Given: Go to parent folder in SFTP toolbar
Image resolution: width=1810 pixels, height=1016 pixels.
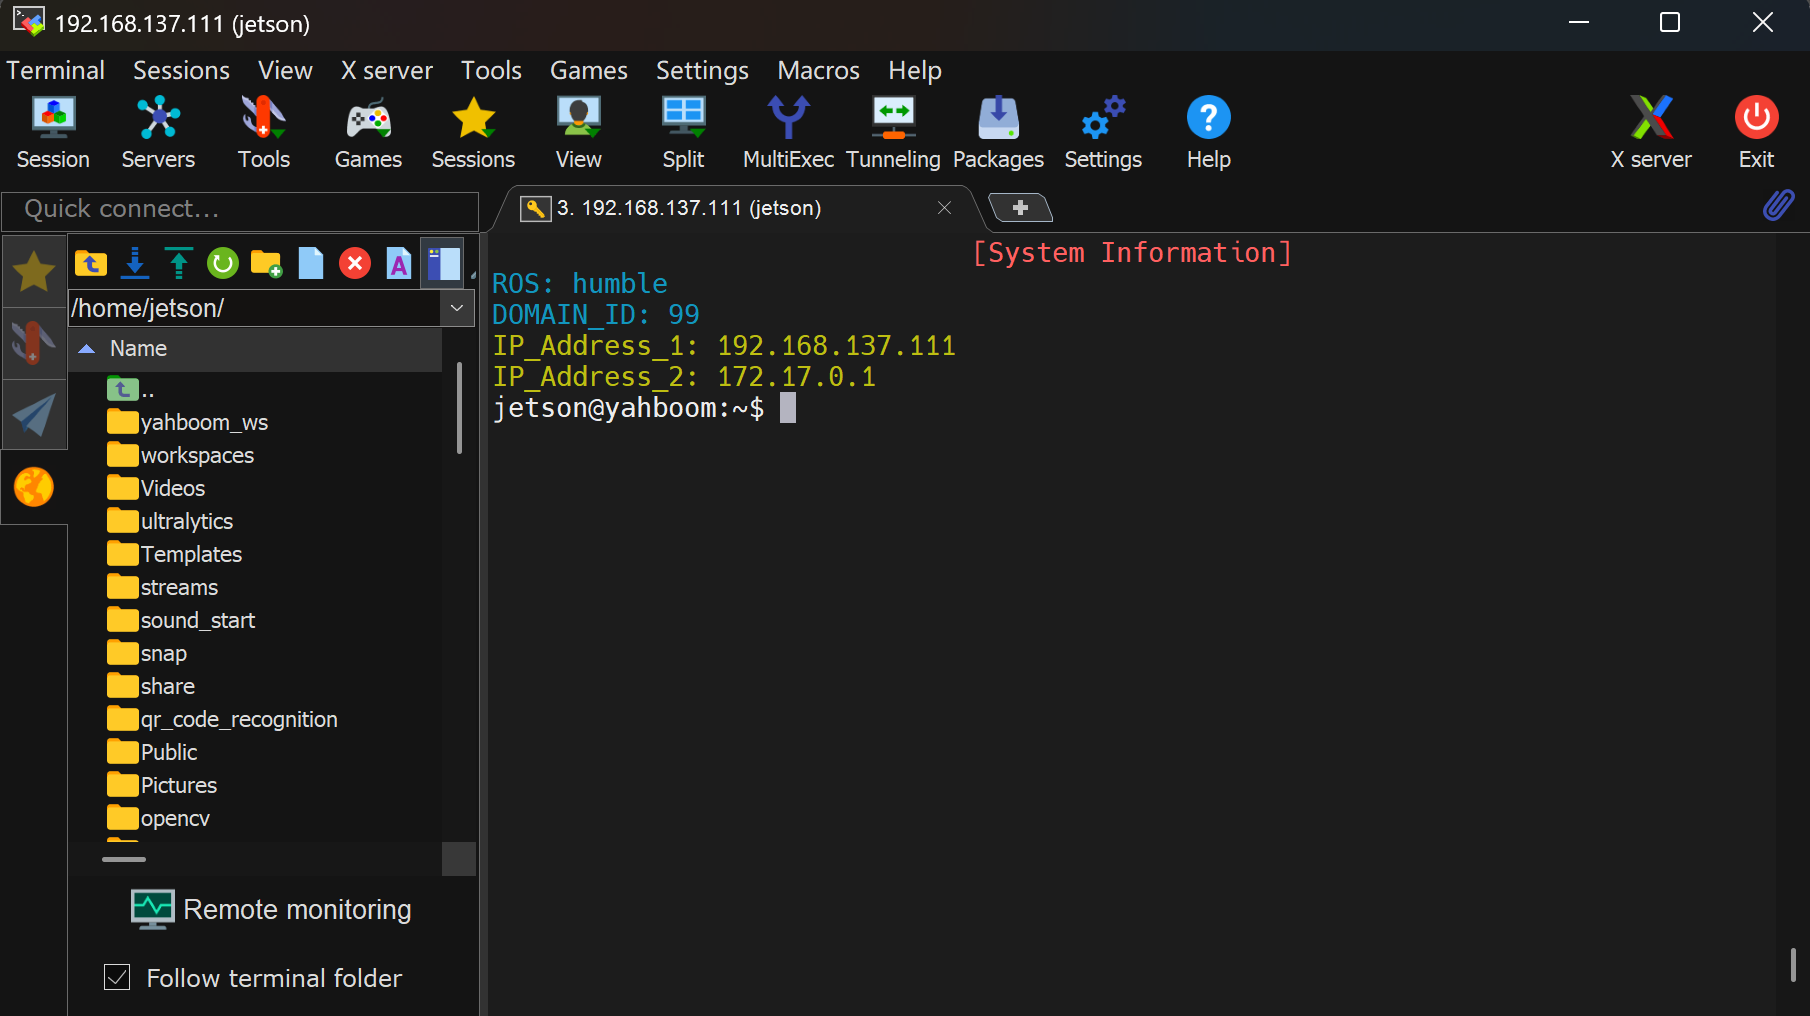Looking at the screenshot, I should (x=91, y=263).
